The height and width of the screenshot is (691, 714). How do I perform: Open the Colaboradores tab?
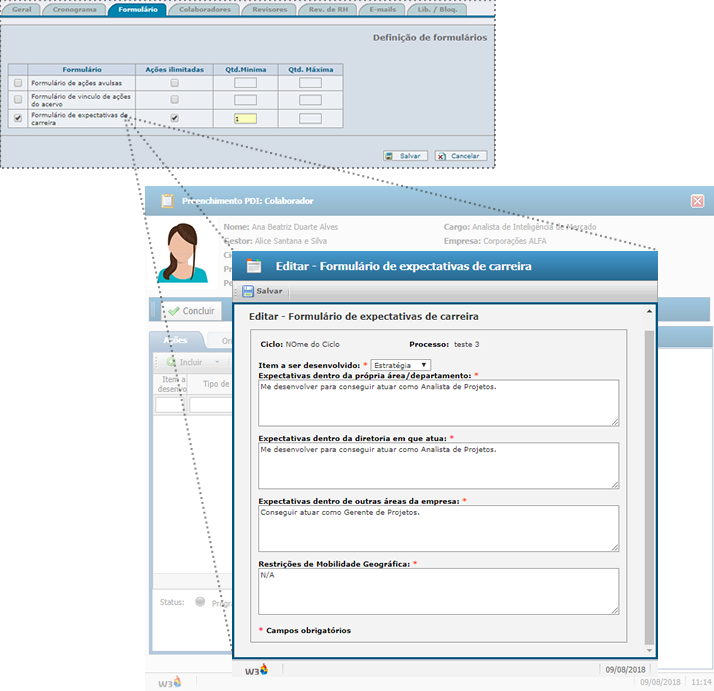point(204,8)
